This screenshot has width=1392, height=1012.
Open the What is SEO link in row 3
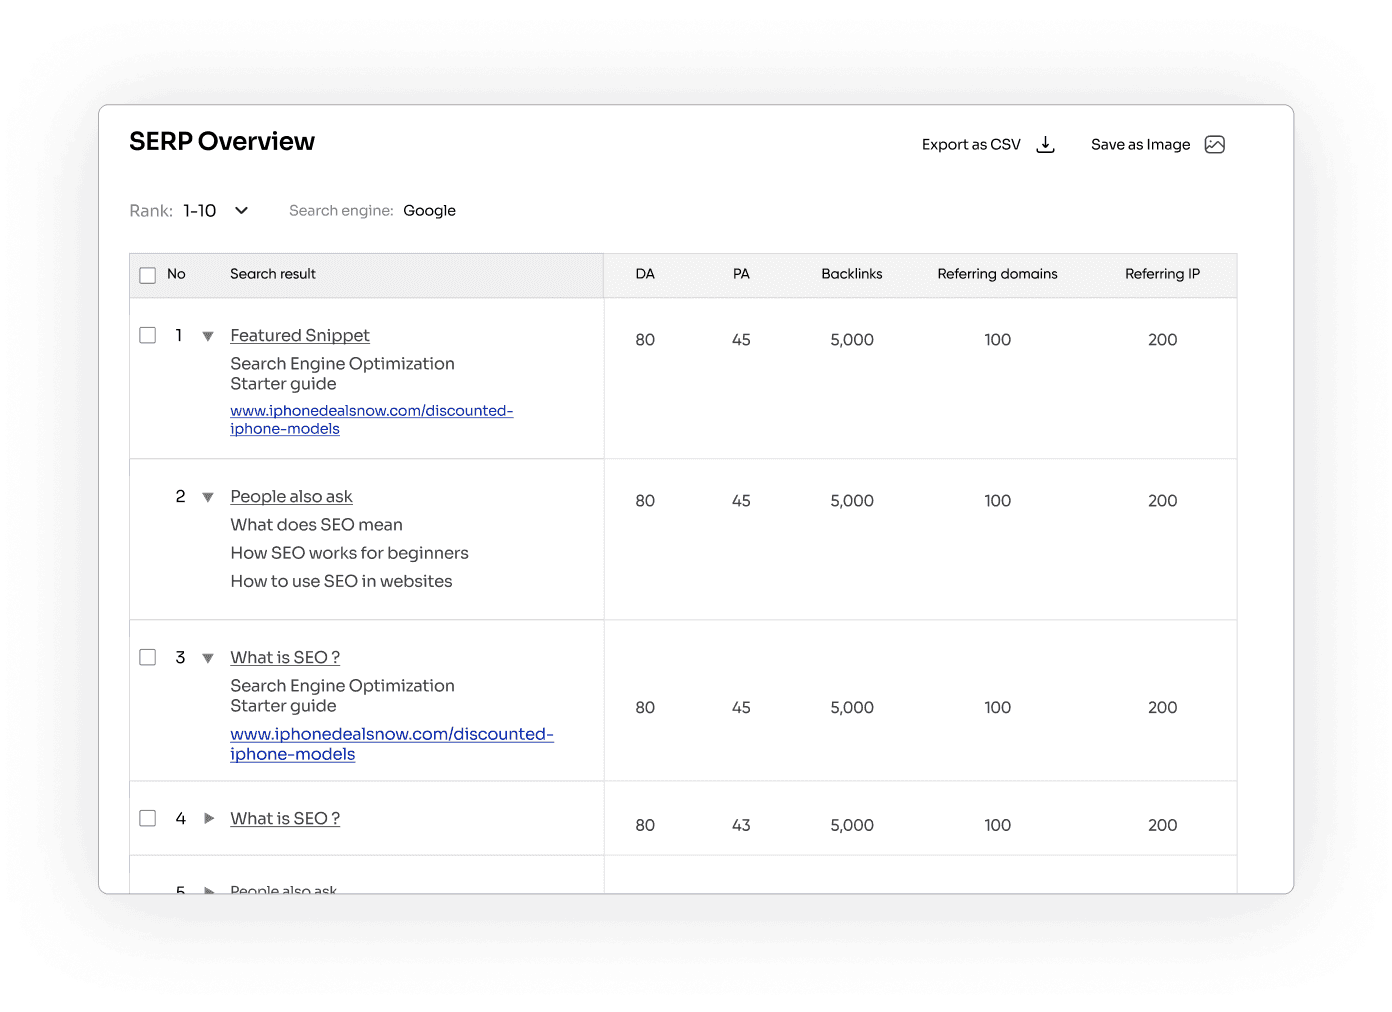click(x=284, y=657)
